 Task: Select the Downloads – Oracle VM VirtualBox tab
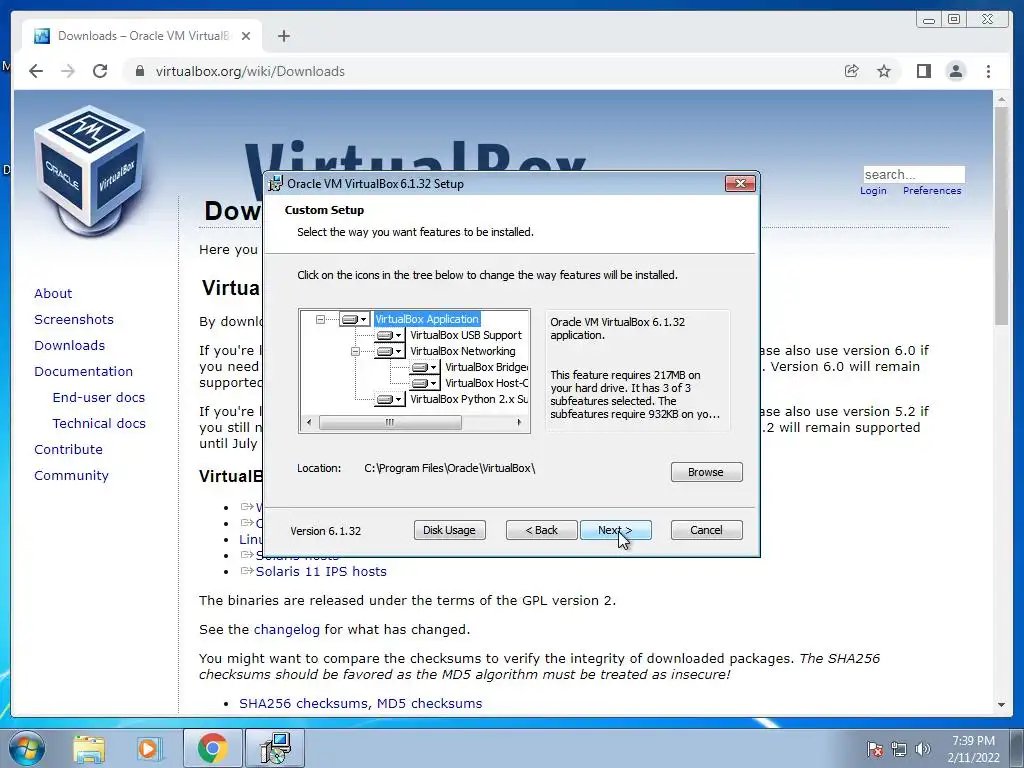[x=142, y=36]
